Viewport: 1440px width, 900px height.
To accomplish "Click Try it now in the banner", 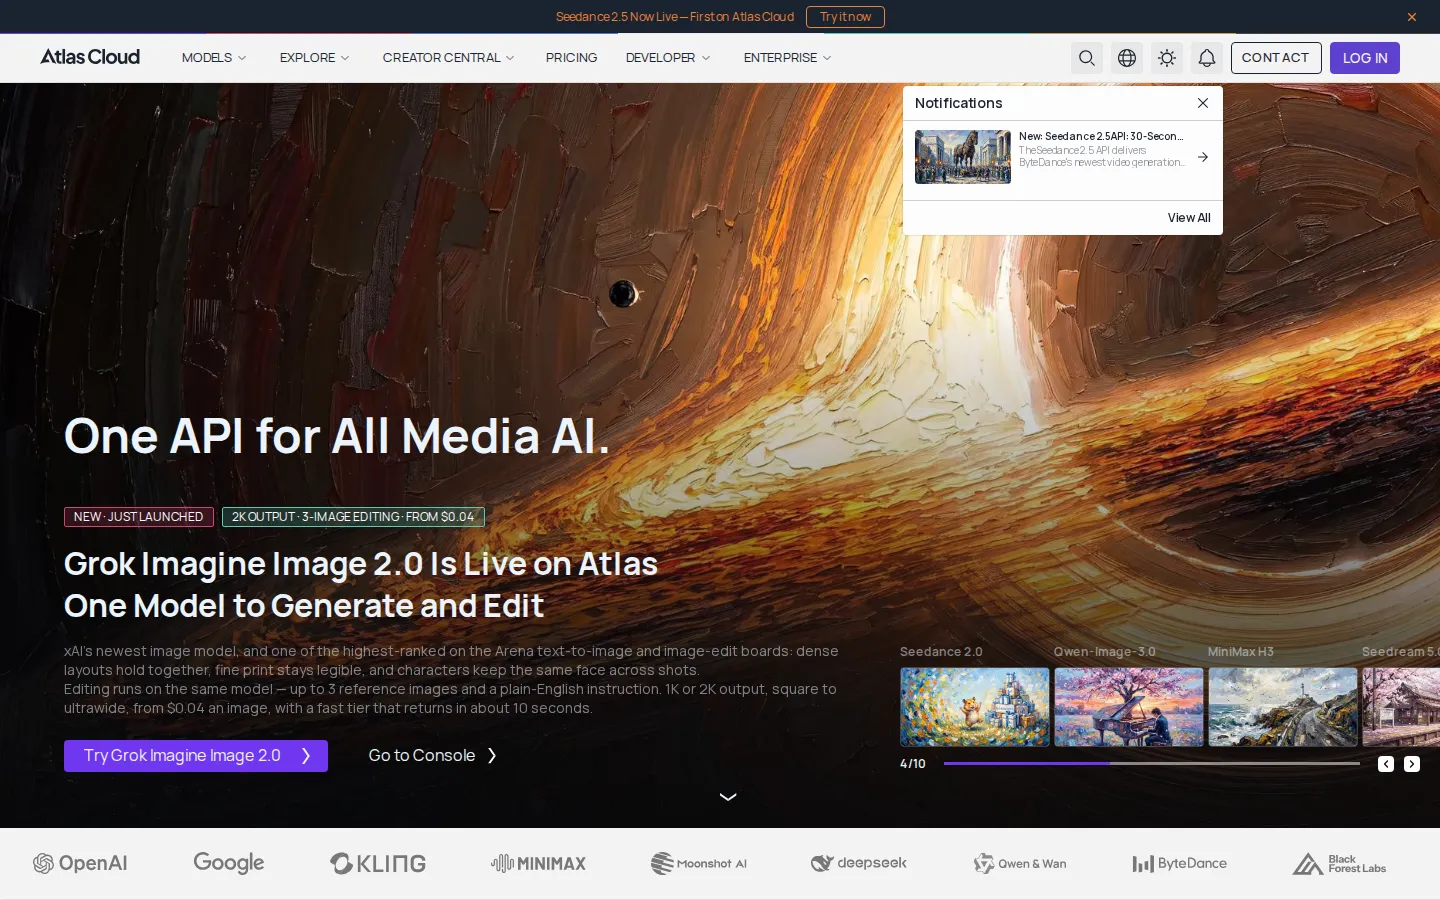I will tap(845, 17).
